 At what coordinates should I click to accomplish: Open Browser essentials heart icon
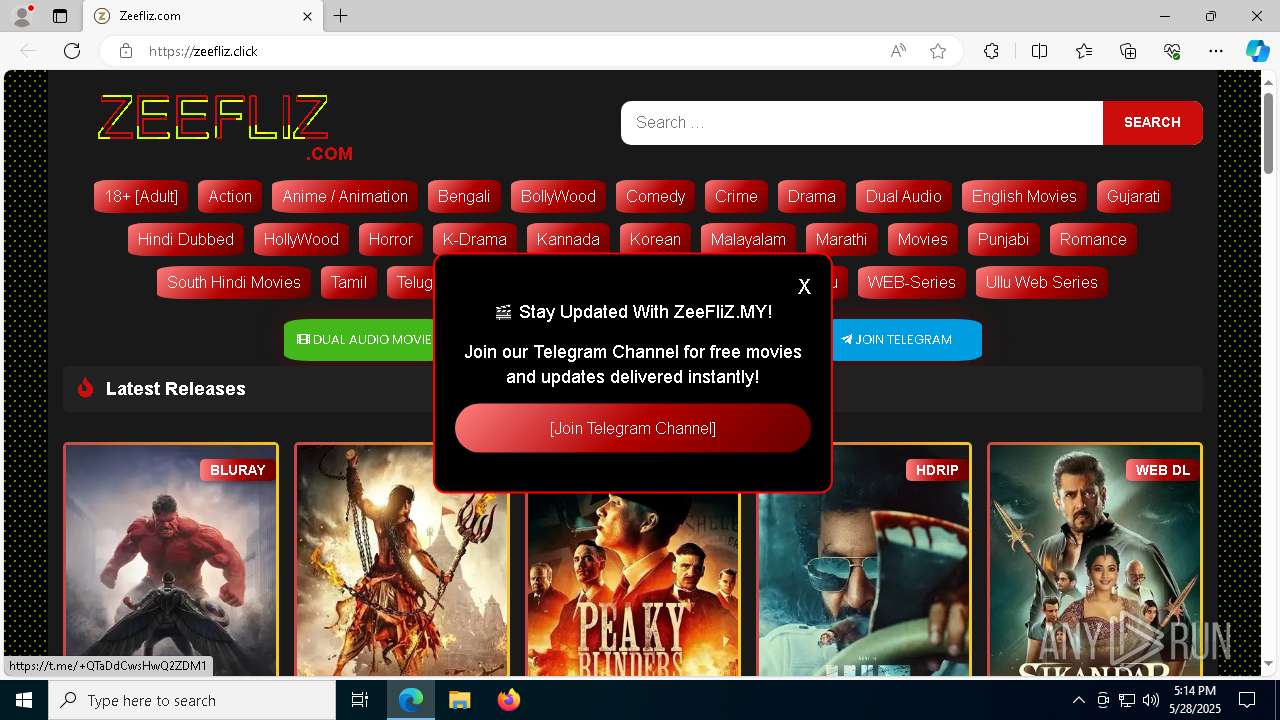[x=1172, y=51]
